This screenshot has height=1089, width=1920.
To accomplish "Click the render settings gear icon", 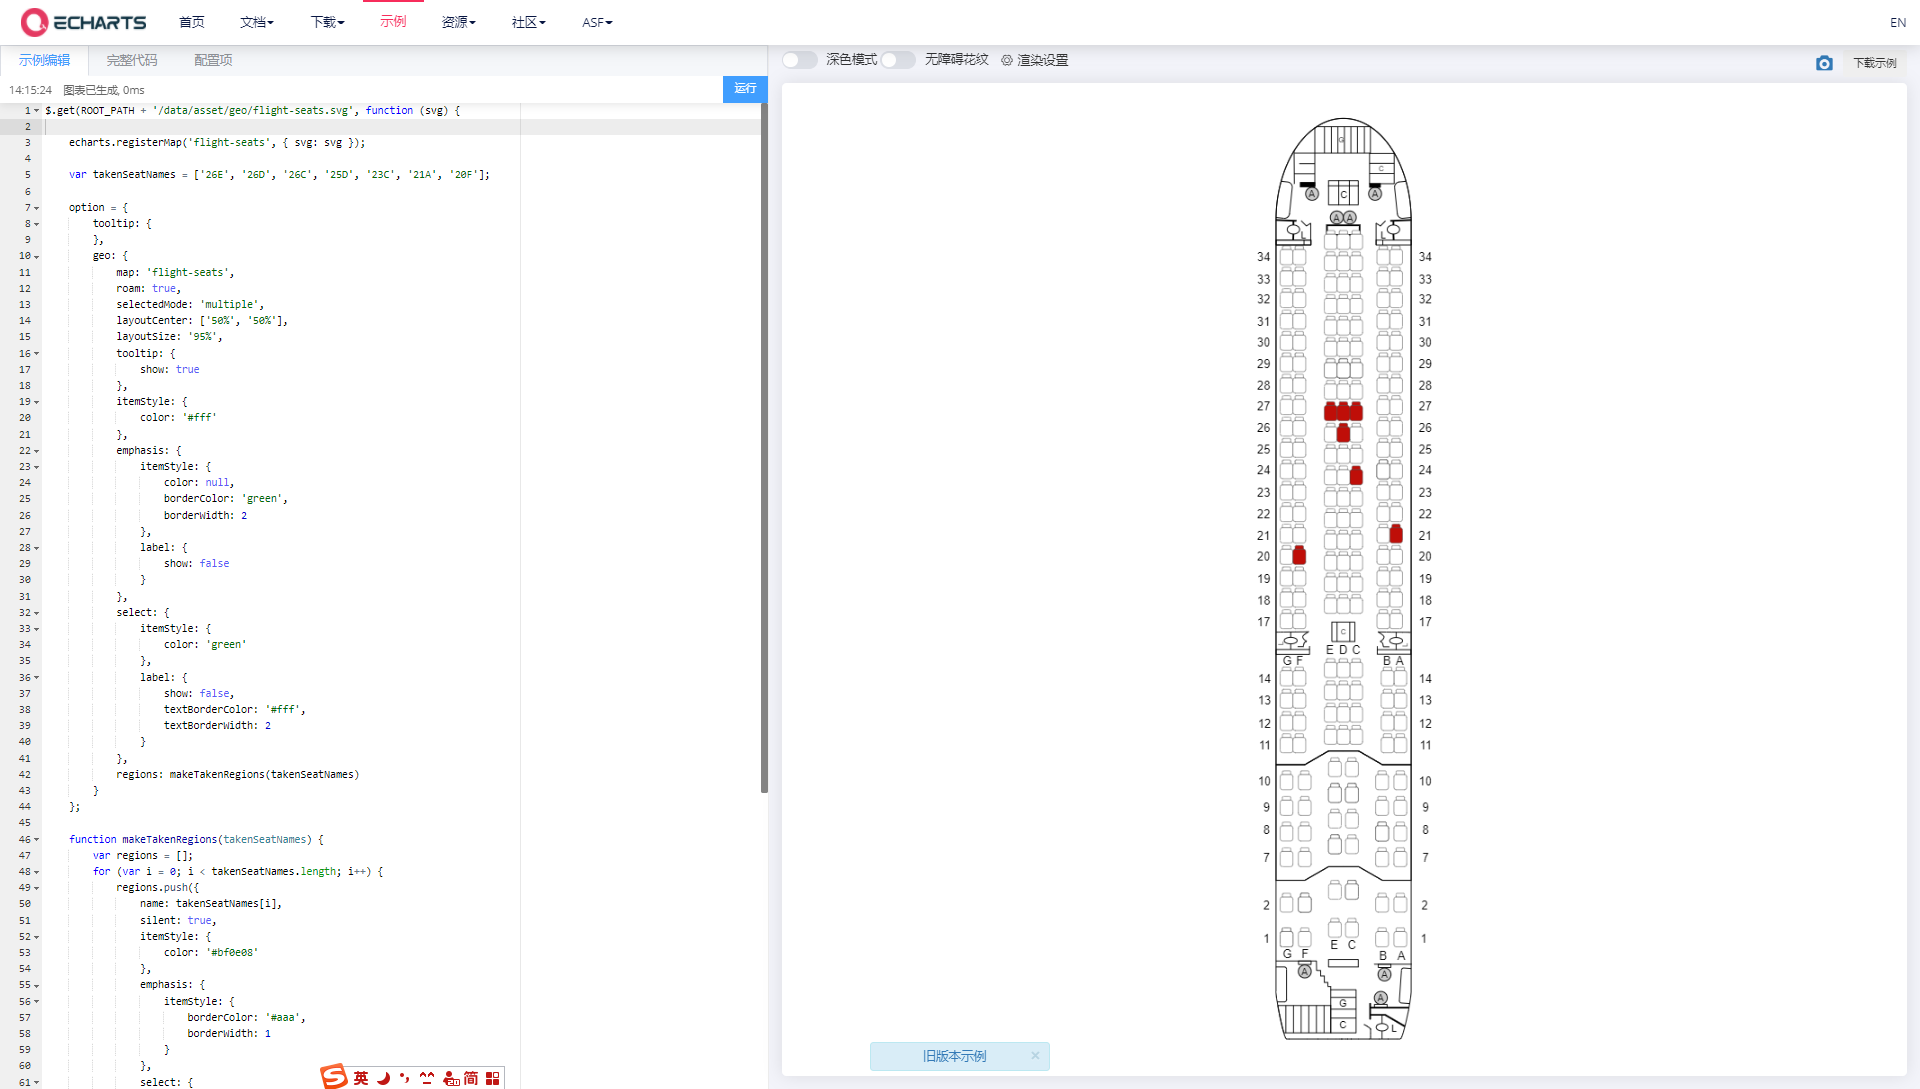I will tap(1007, 60).
